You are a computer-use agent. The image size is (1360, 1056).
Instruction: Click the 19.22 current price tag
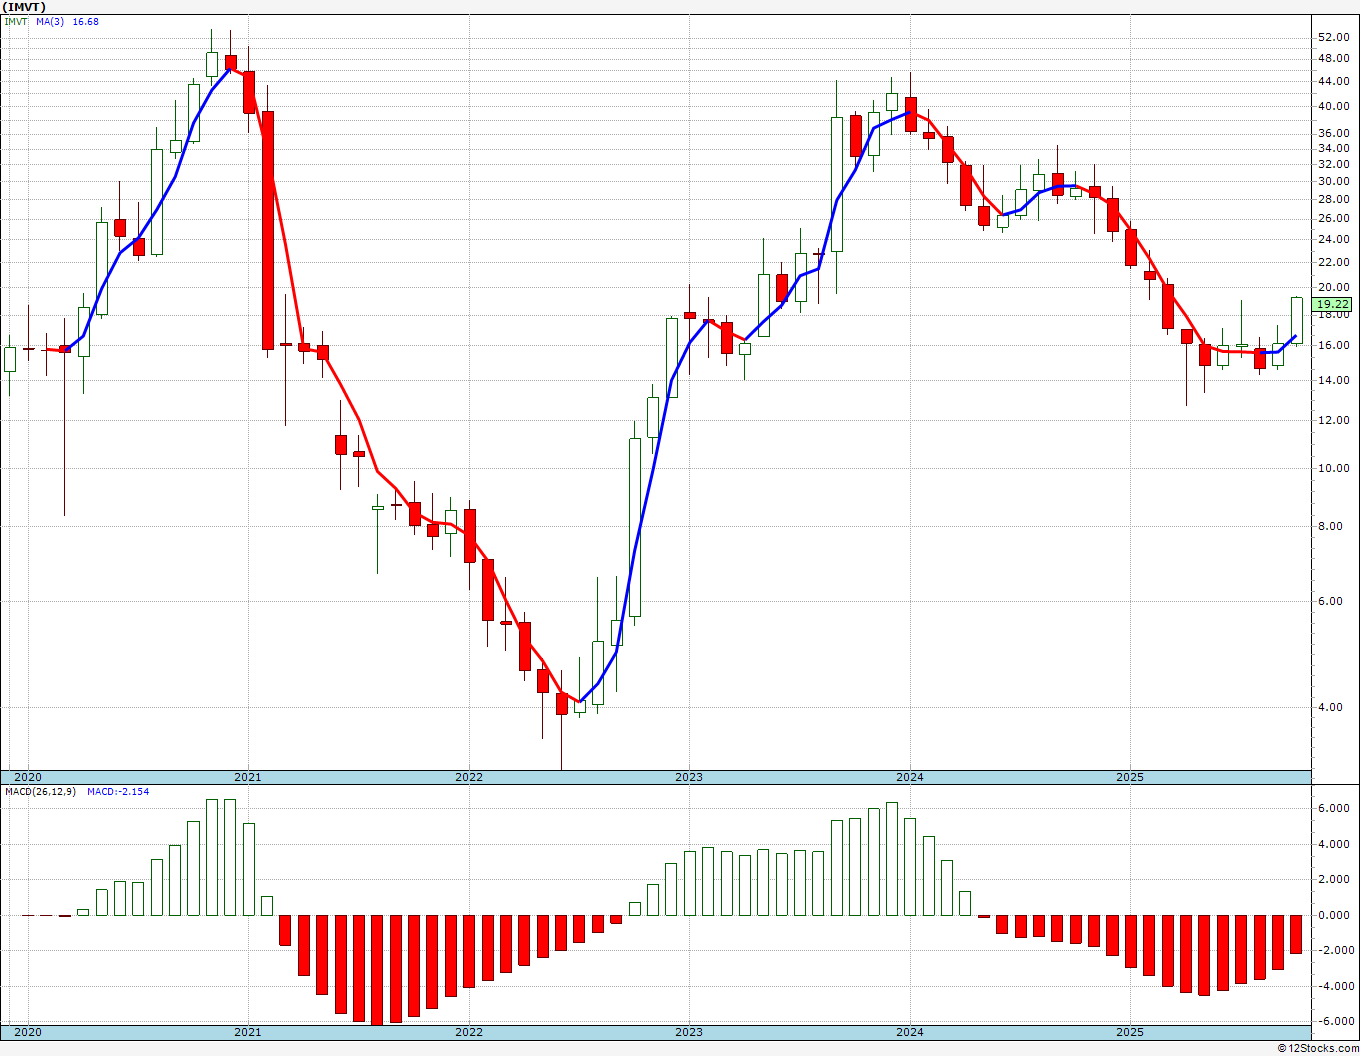[1333, 304]
